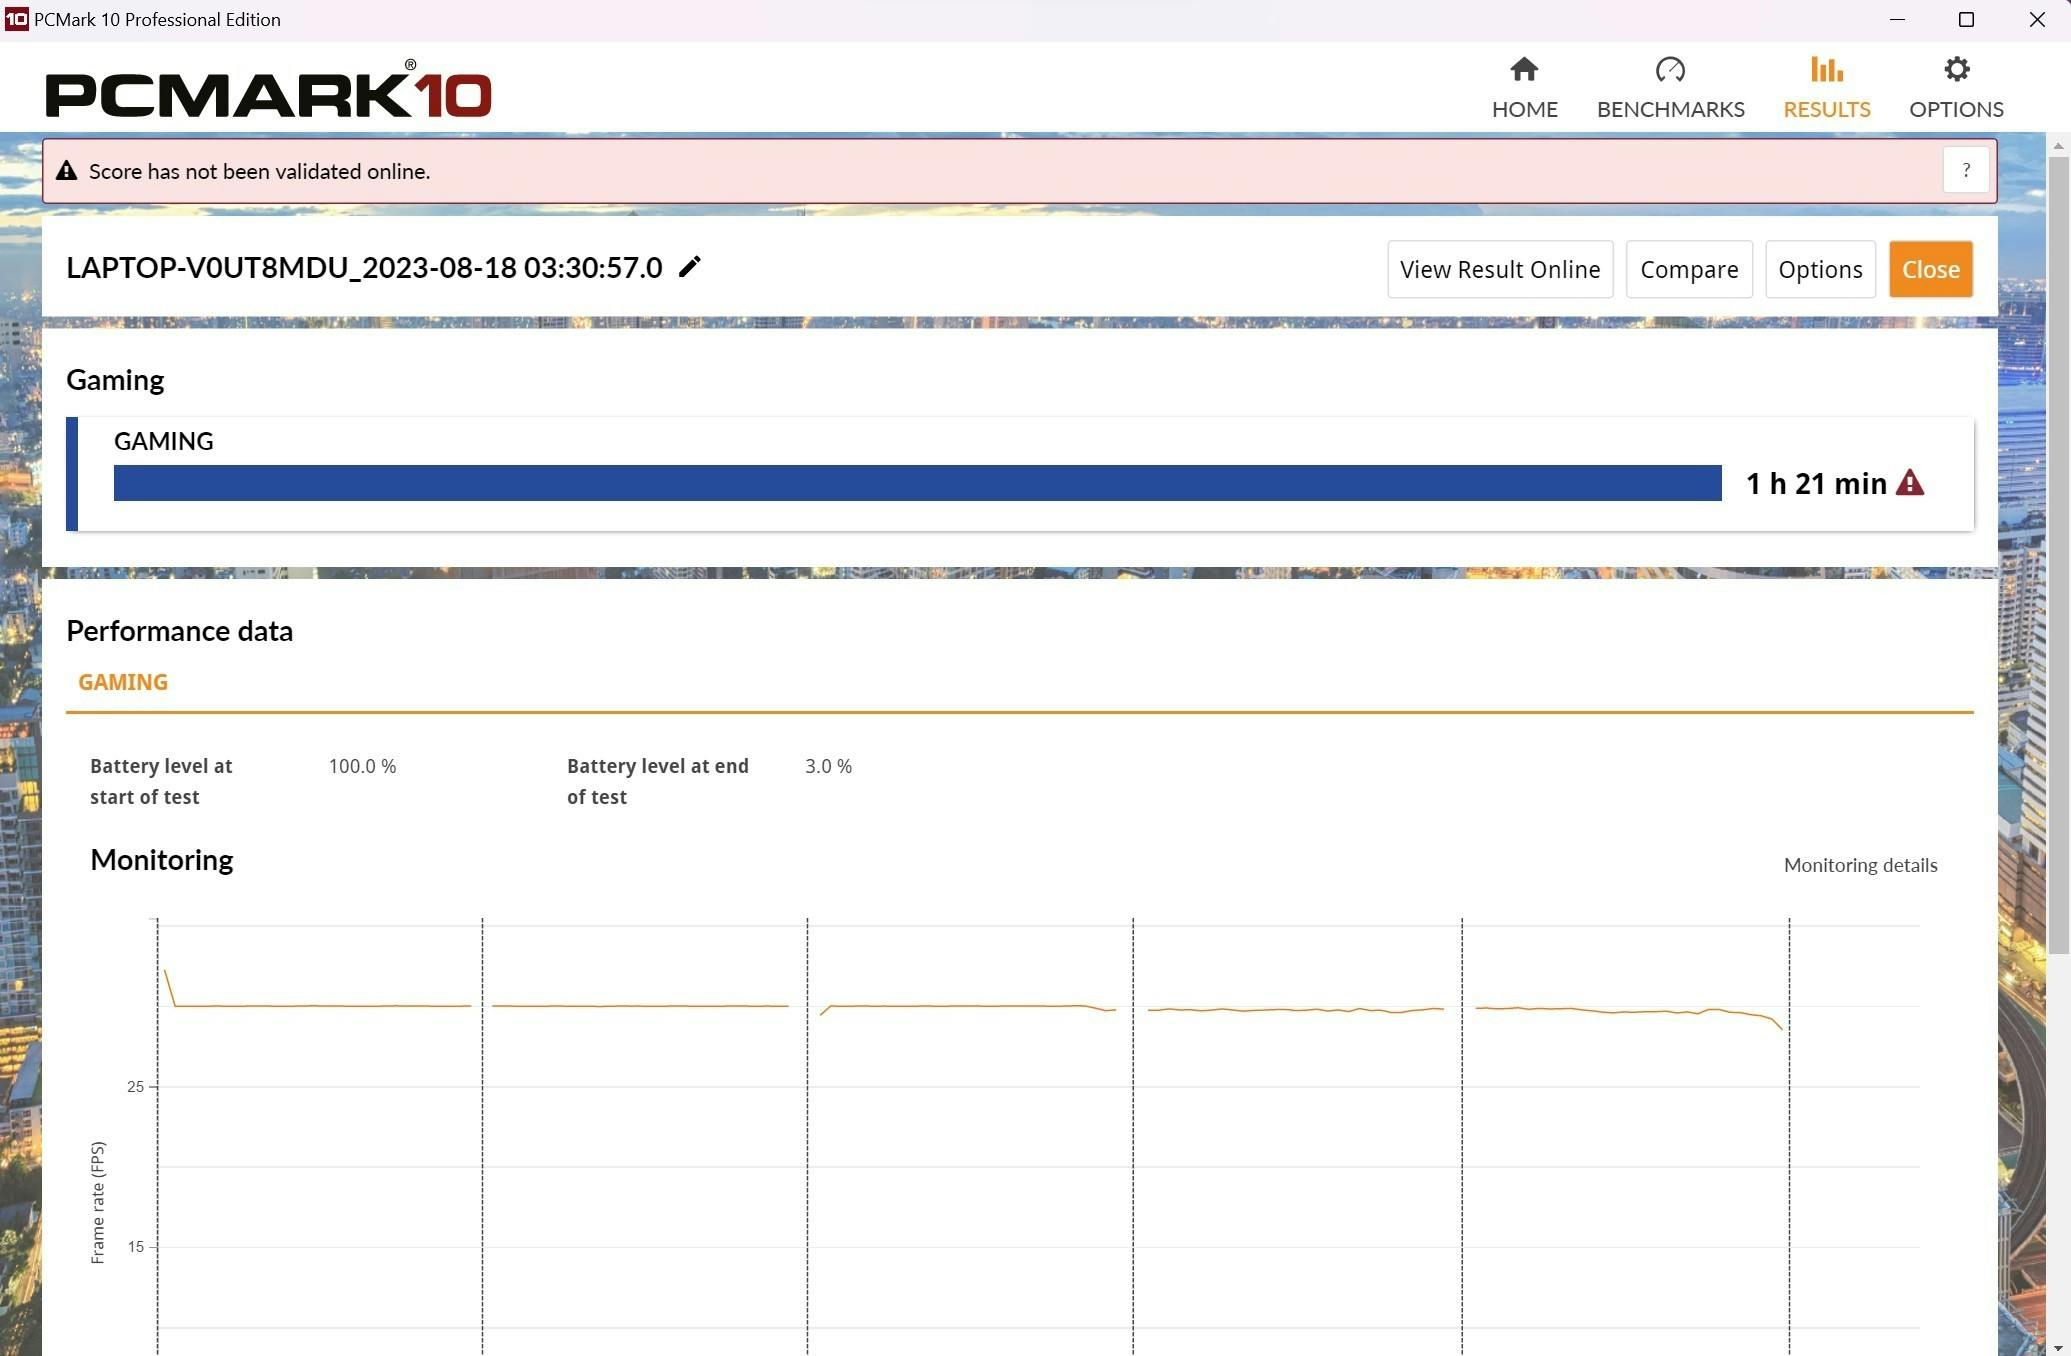Open the BENCHMARKS gauge section

tap(1670, 88)
